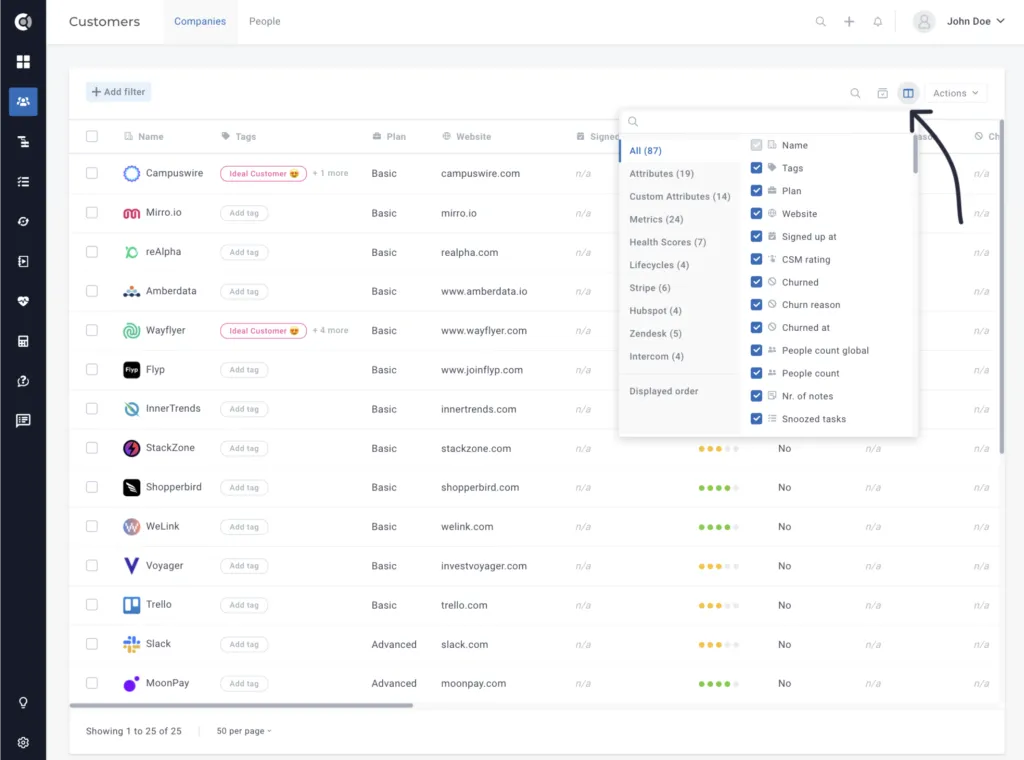1024x760 pixels.
Task: Expand Wayflyer's +4 more tags
Action: click(330, 330)
